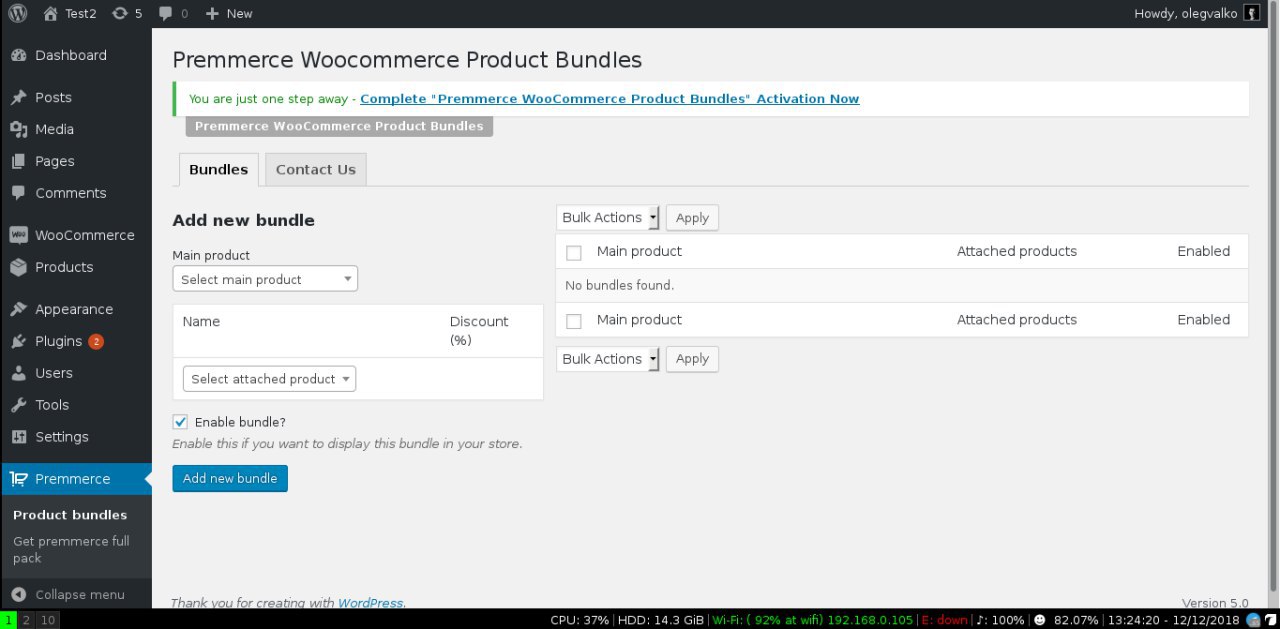
Task: Click the volume 100% status indicator
Action: pos(1000,620)
